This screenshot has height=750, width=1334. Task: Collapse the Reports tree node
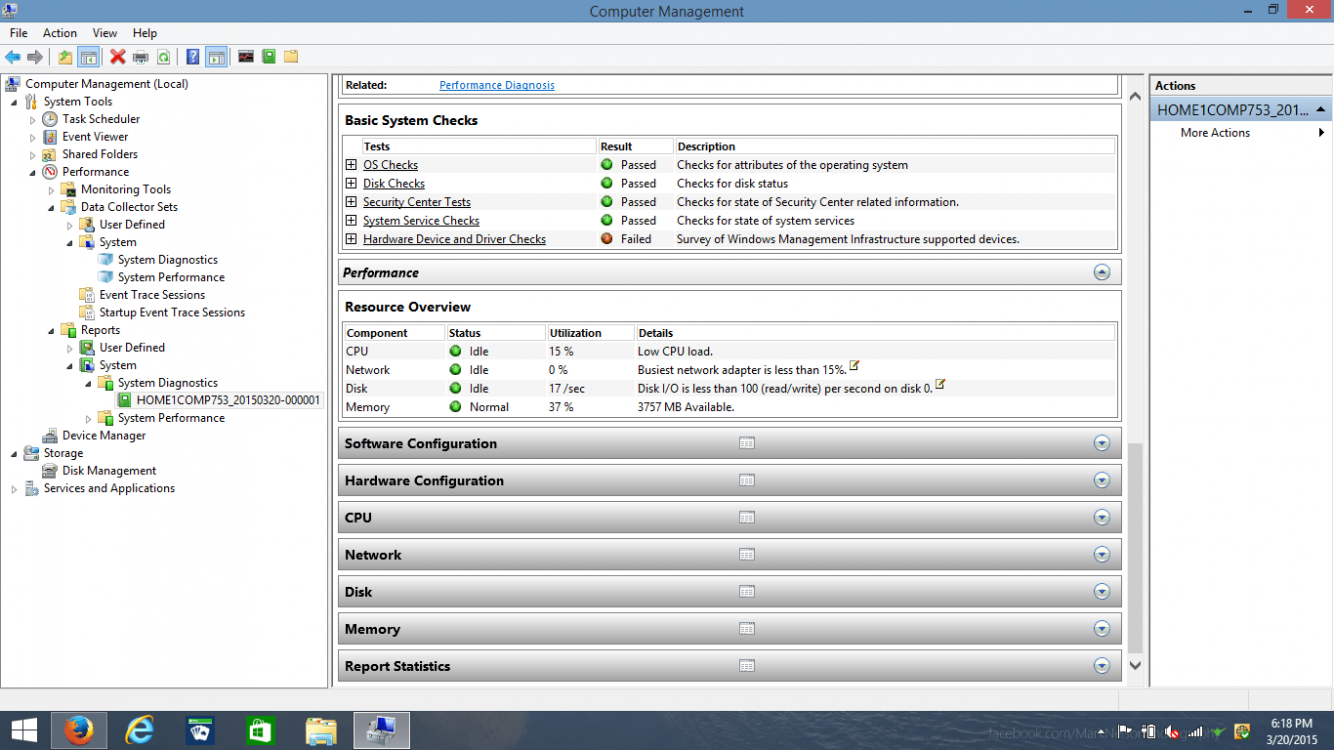tap(51, 331)
